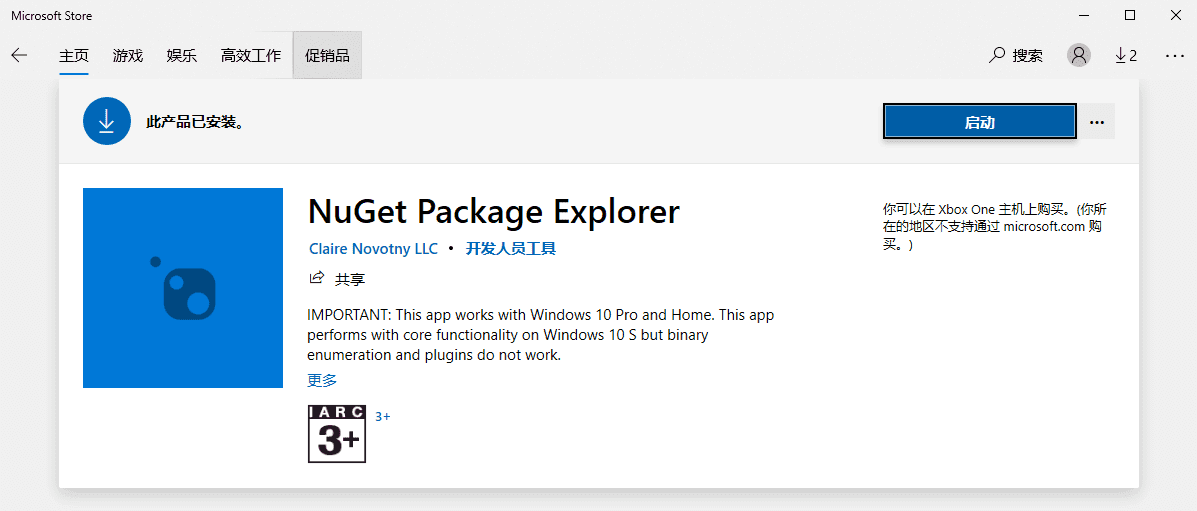Open the user account profile icon
The height and width of the screenshot is (511, 1197).
(x=1078, y=55)
